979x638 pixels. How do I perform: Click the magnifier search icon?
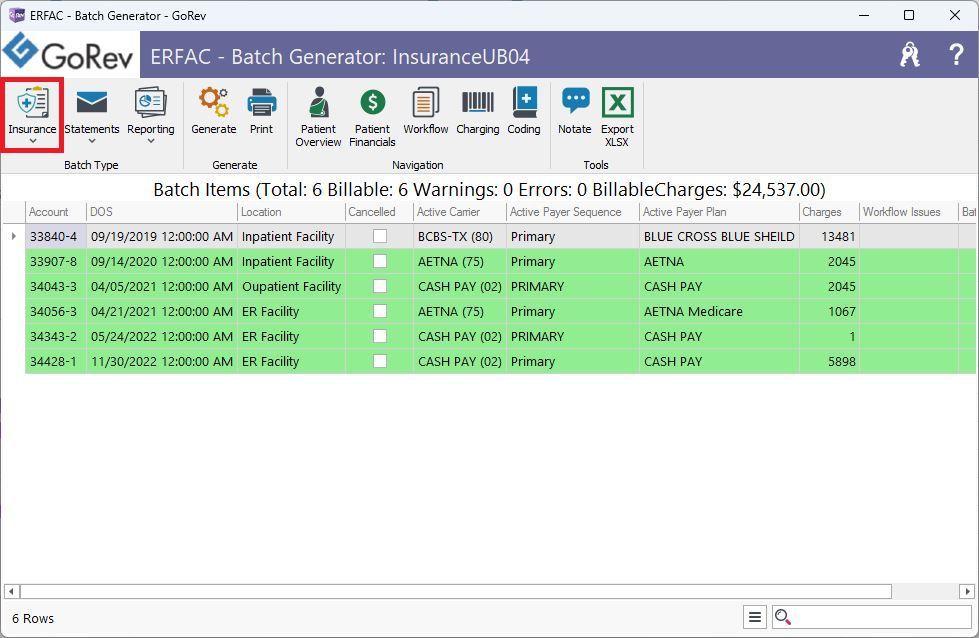point(783,617)
